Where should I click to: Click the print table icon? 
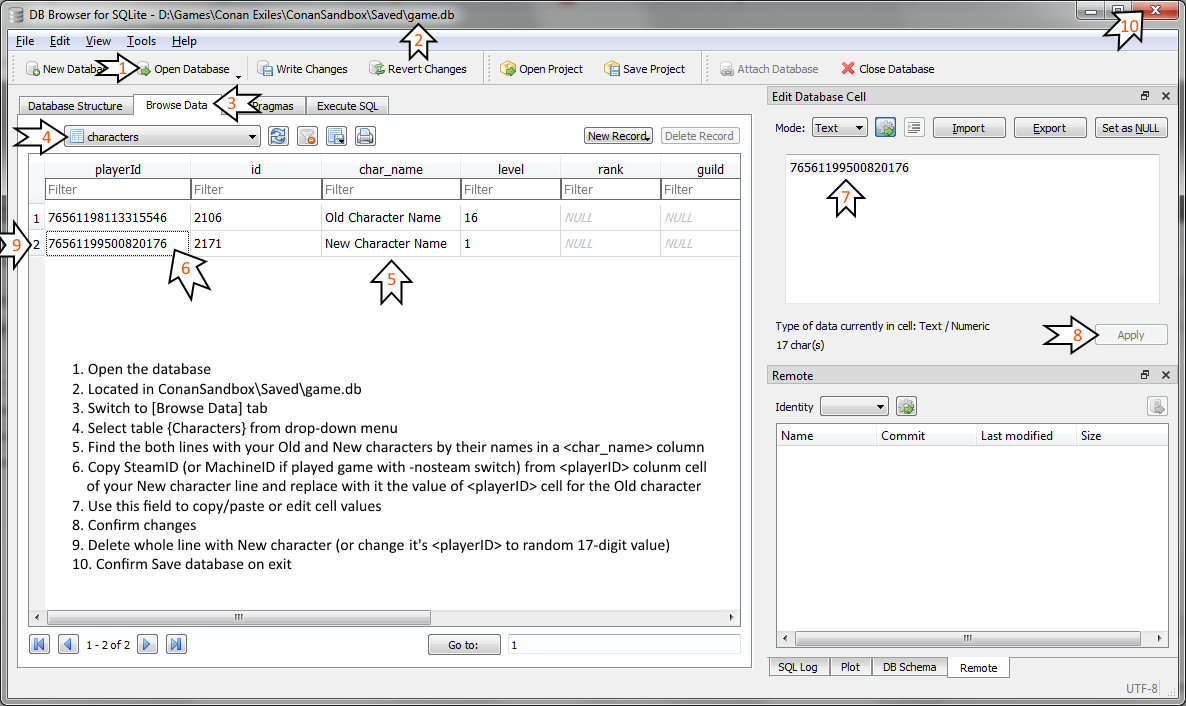(x=365, y=136)
